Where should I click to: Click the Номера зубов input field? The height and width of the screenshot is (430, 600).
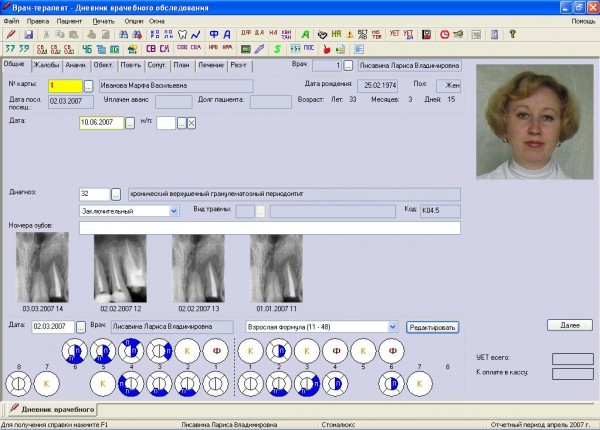(268, 228)
